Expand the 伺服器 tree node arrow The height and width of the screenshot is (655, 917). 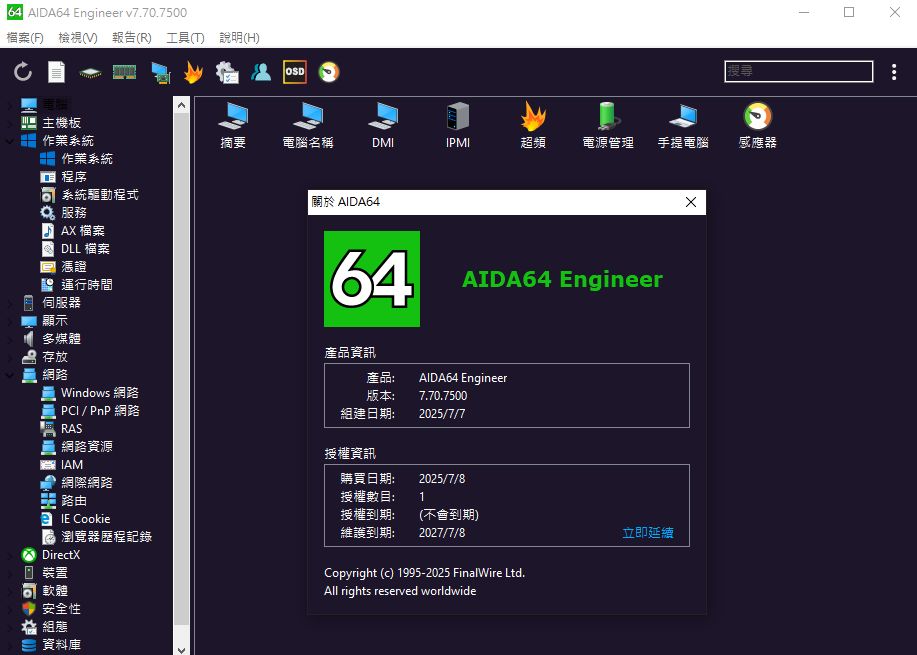click(x=9, y=303)
